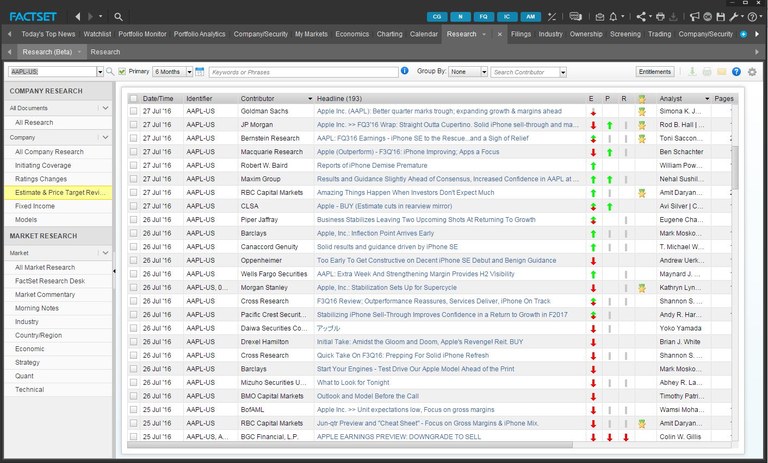Viewport: 768px width, 463px height.
Task: Click the Entitlements button
Action: tap(654, 72)
